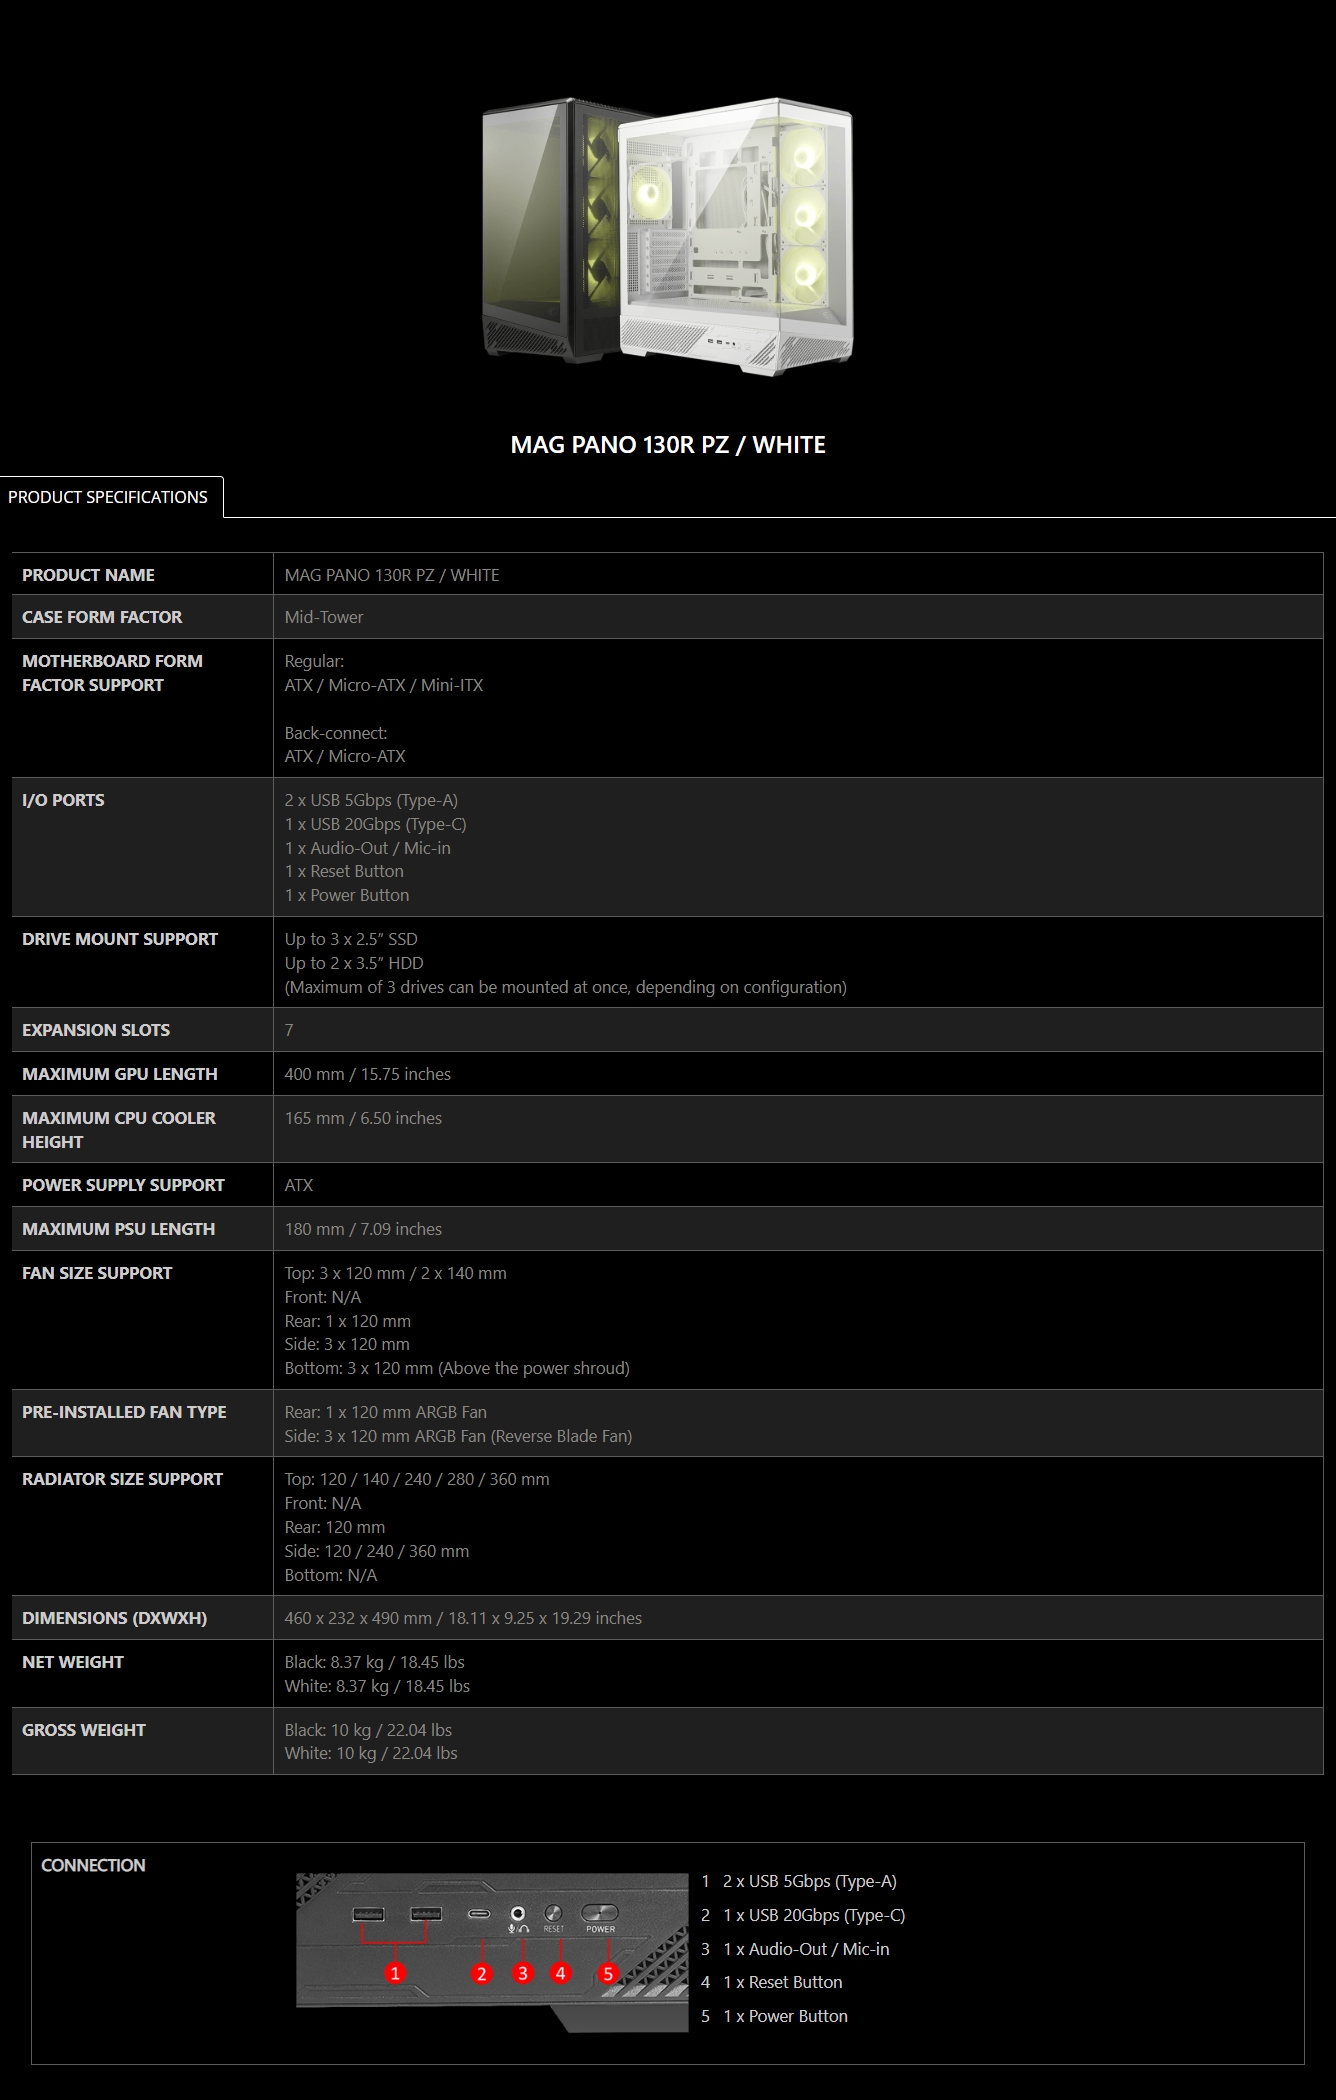Select 'Rear: 1 x 120 mm ARGB Fan' line
1336x2100 pixels.
[386, 1412]
